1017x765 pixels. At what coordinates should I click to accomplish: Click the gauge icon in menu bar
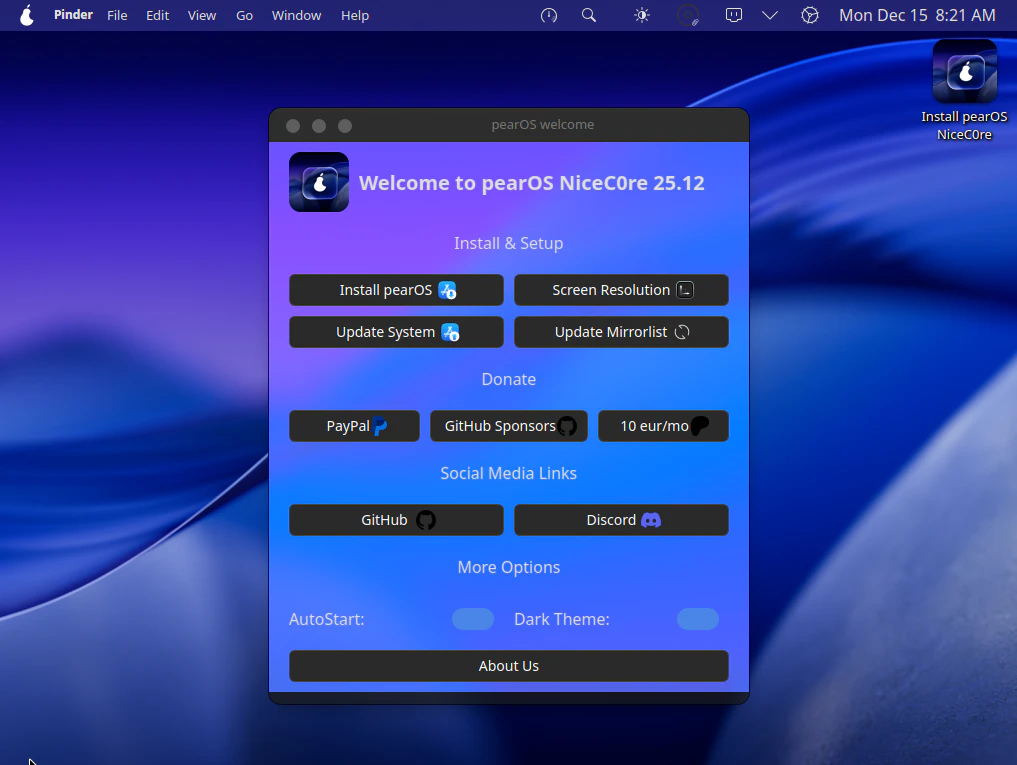[549, 15]
